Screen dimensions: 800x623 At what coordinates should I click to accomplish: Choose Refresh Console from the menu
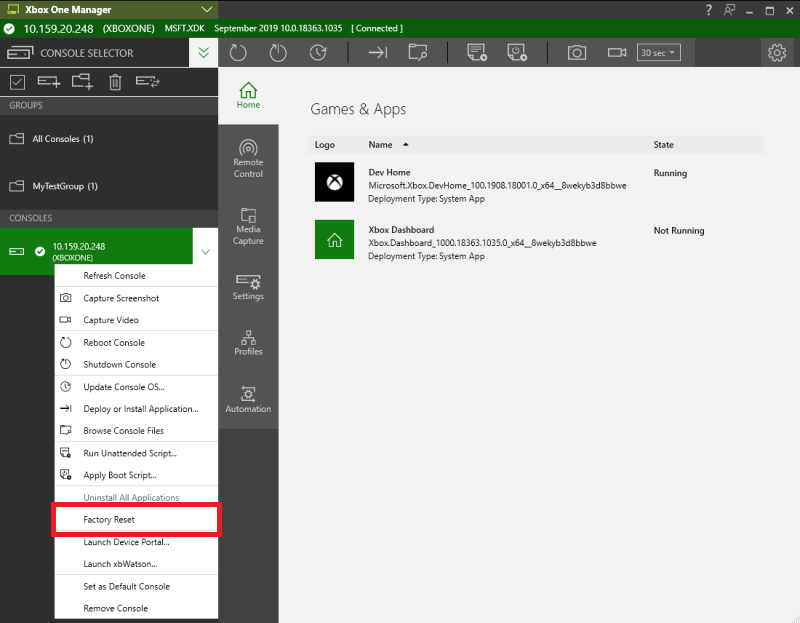point(136,276)
